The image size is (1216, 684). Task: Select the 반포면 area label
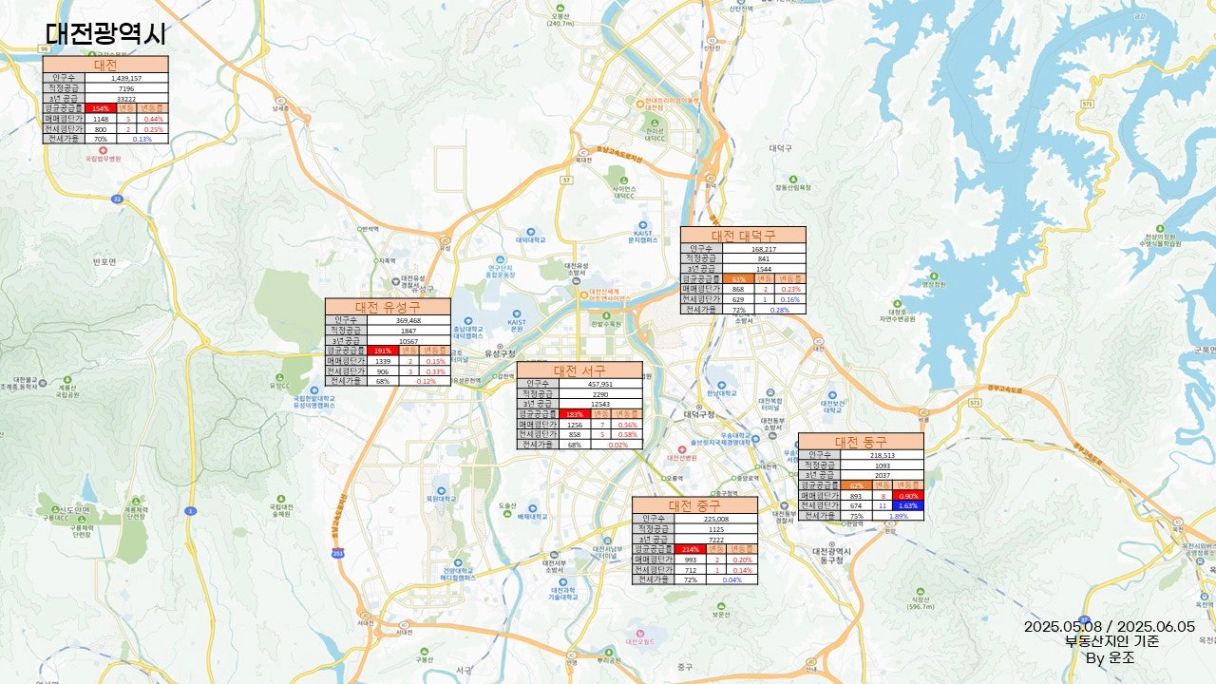(104, 261)
